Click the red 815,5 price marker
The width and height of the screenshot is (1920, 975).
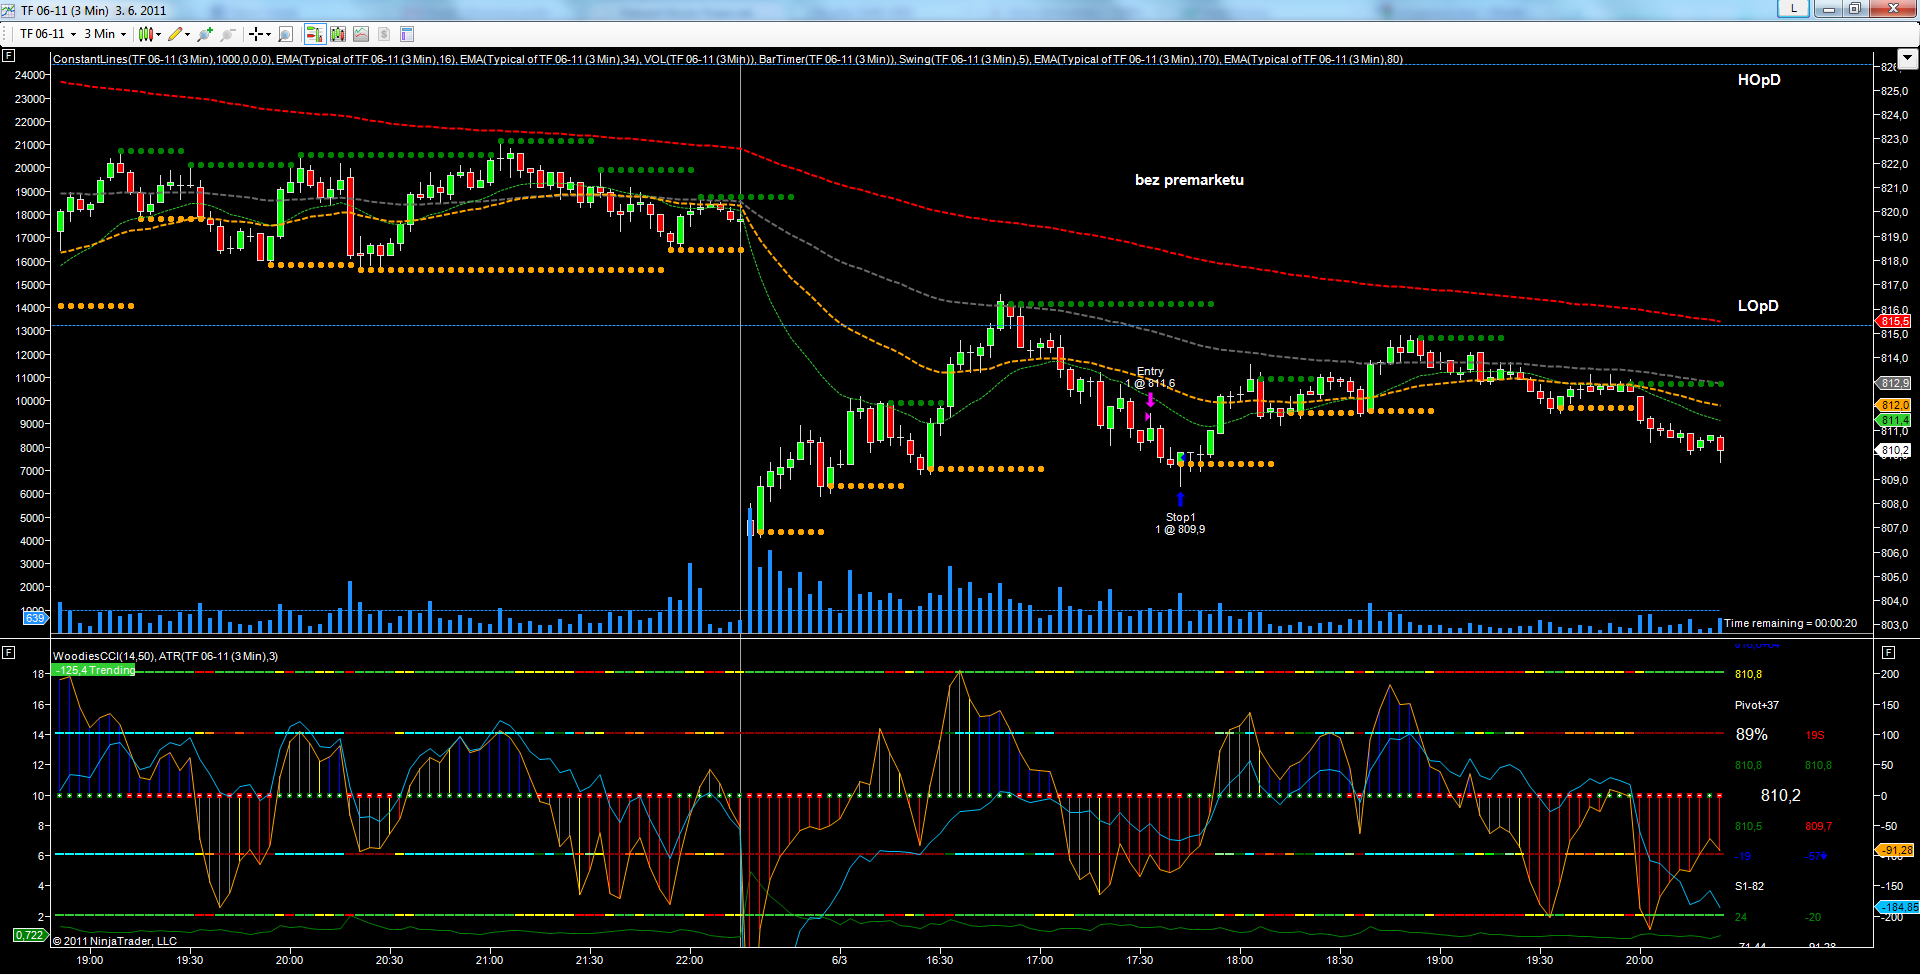[x=1893, y=321]
